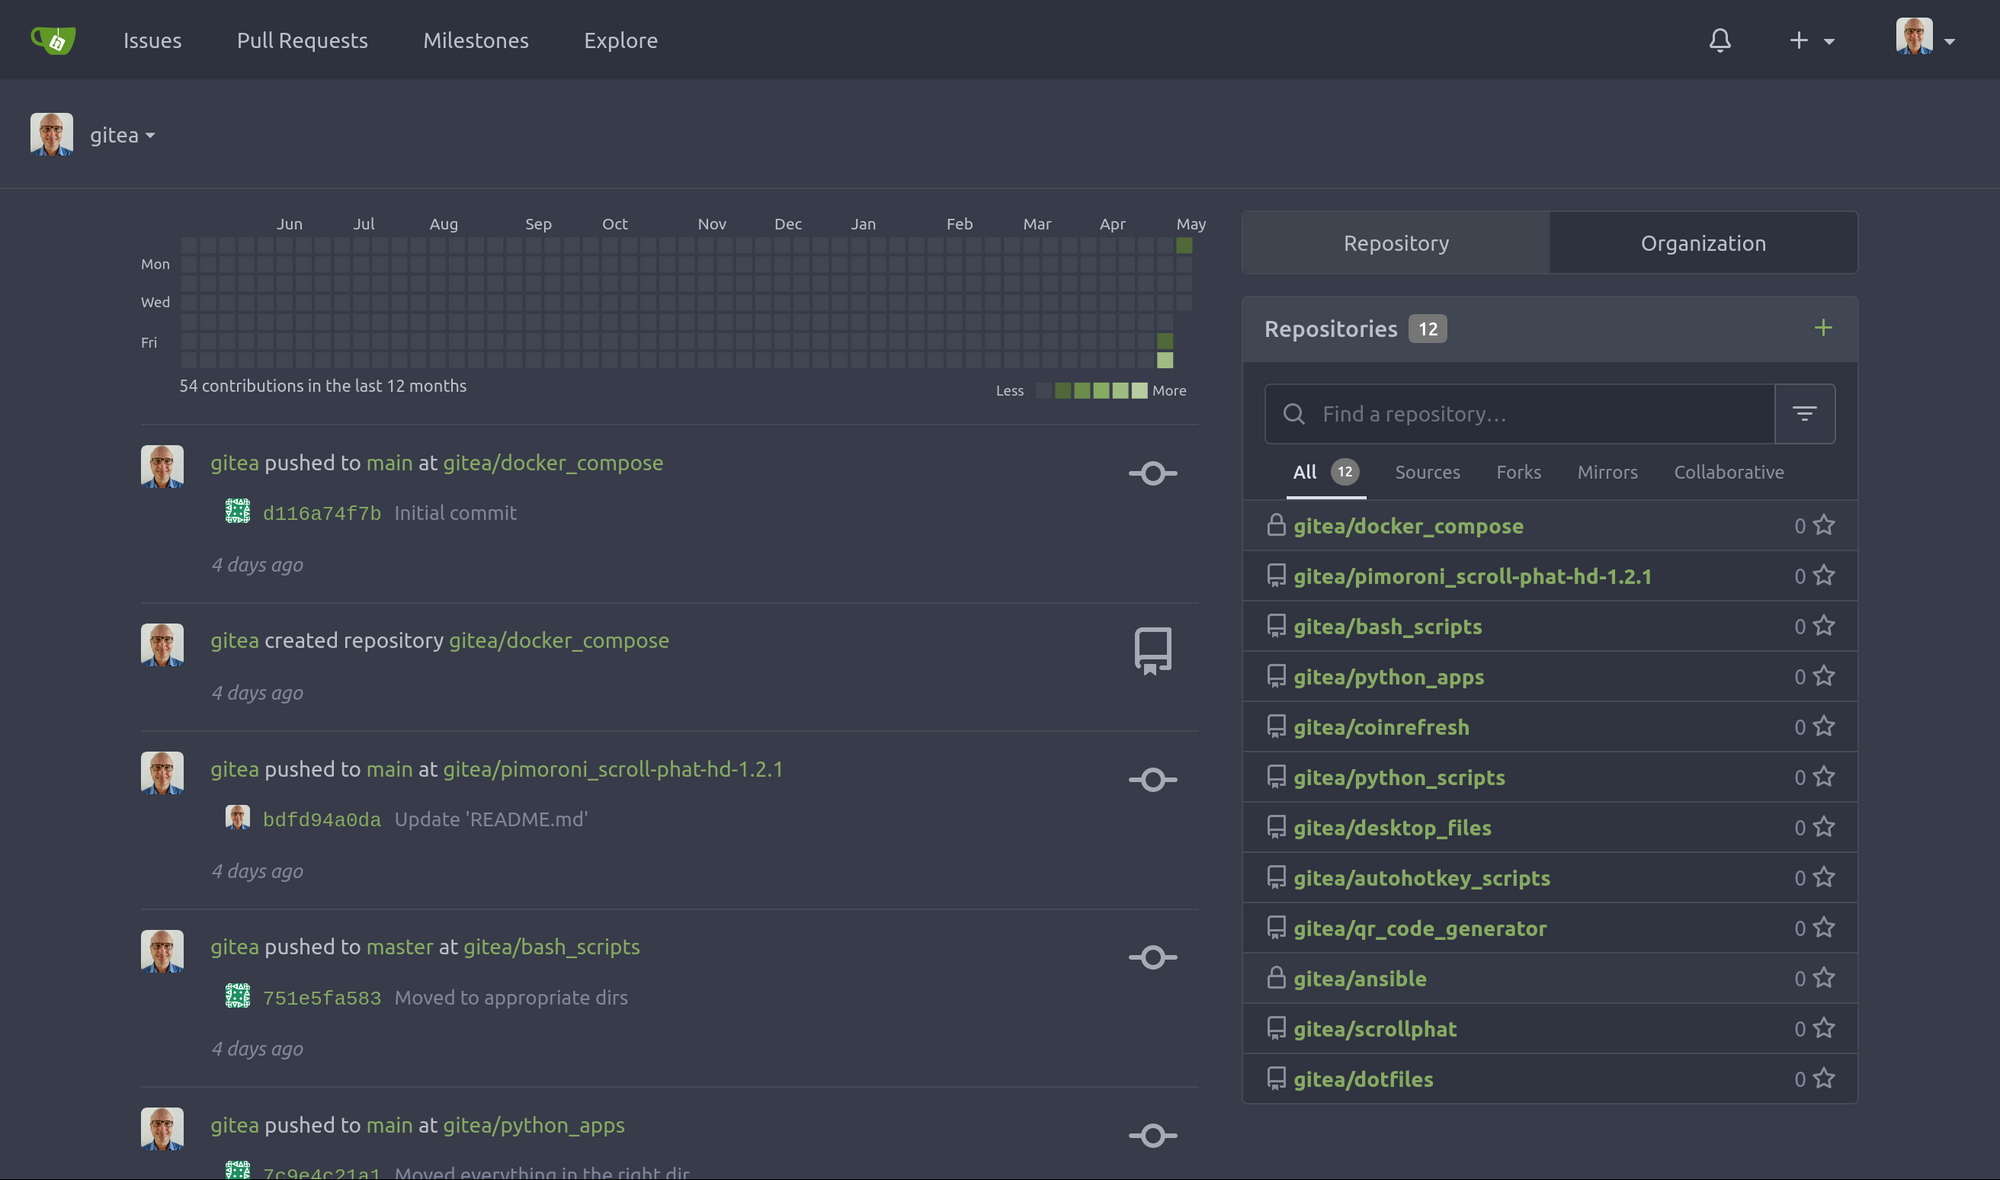This screenshot has height=1180, width=2000.
Task: Star the gitea/desktop_files repository
Action: coord(1824,827)
